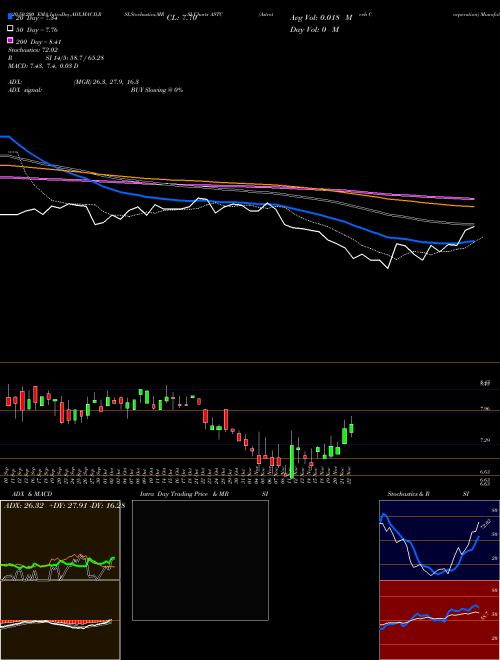Click inside the empty intraday trading price panel
500x660 pixels.
pyautogui.click(x=200, y=560)
